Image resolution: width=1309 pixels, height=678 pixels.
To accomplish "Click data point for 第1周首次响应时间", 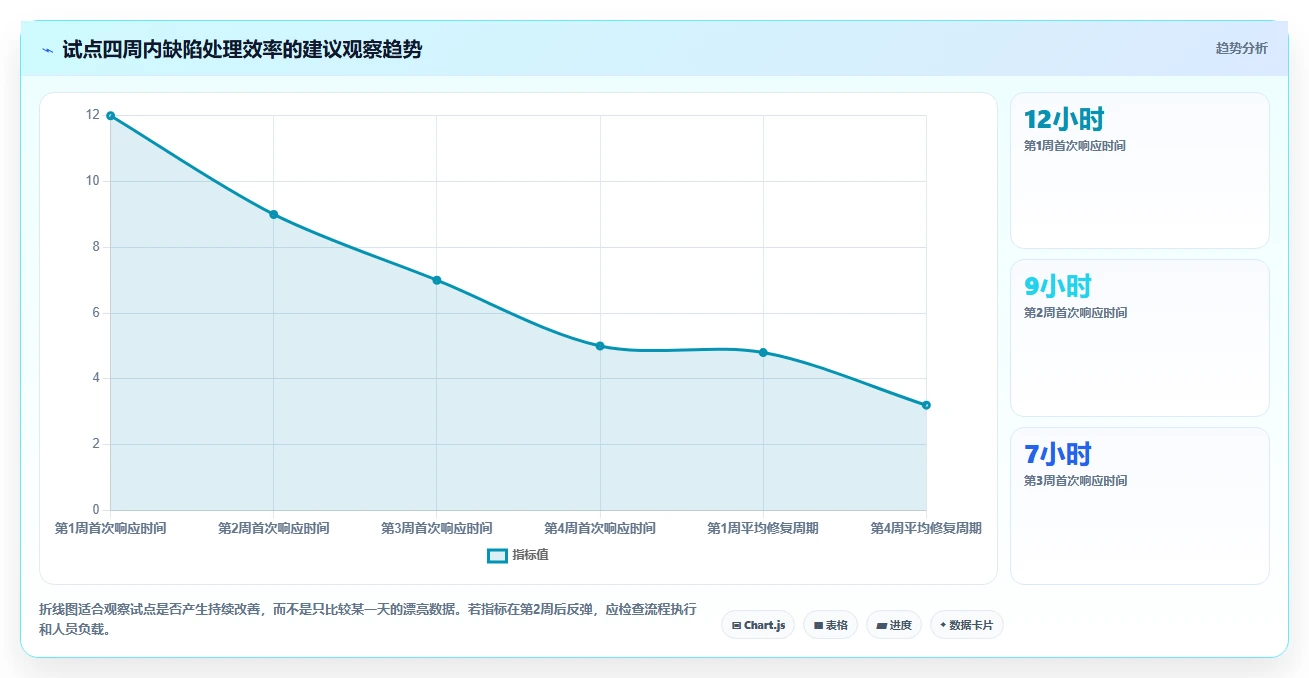I will [x=110, y=116].
